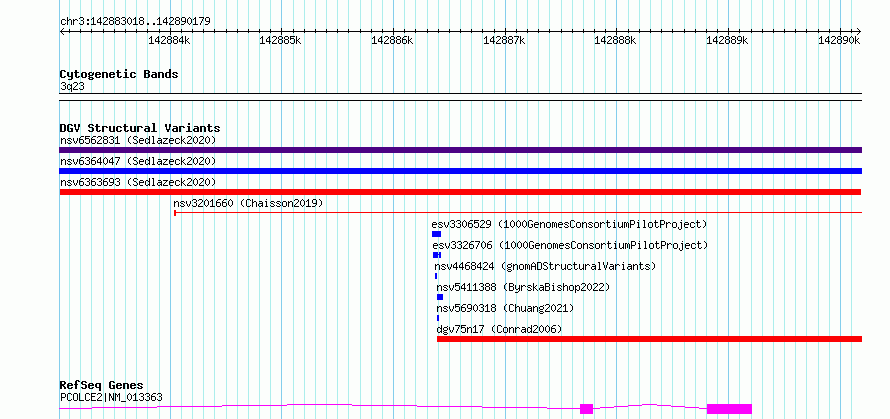Select the nsv3201660 thin red variant line
This screenshot has width=890, height=419.
pos(518,213)
